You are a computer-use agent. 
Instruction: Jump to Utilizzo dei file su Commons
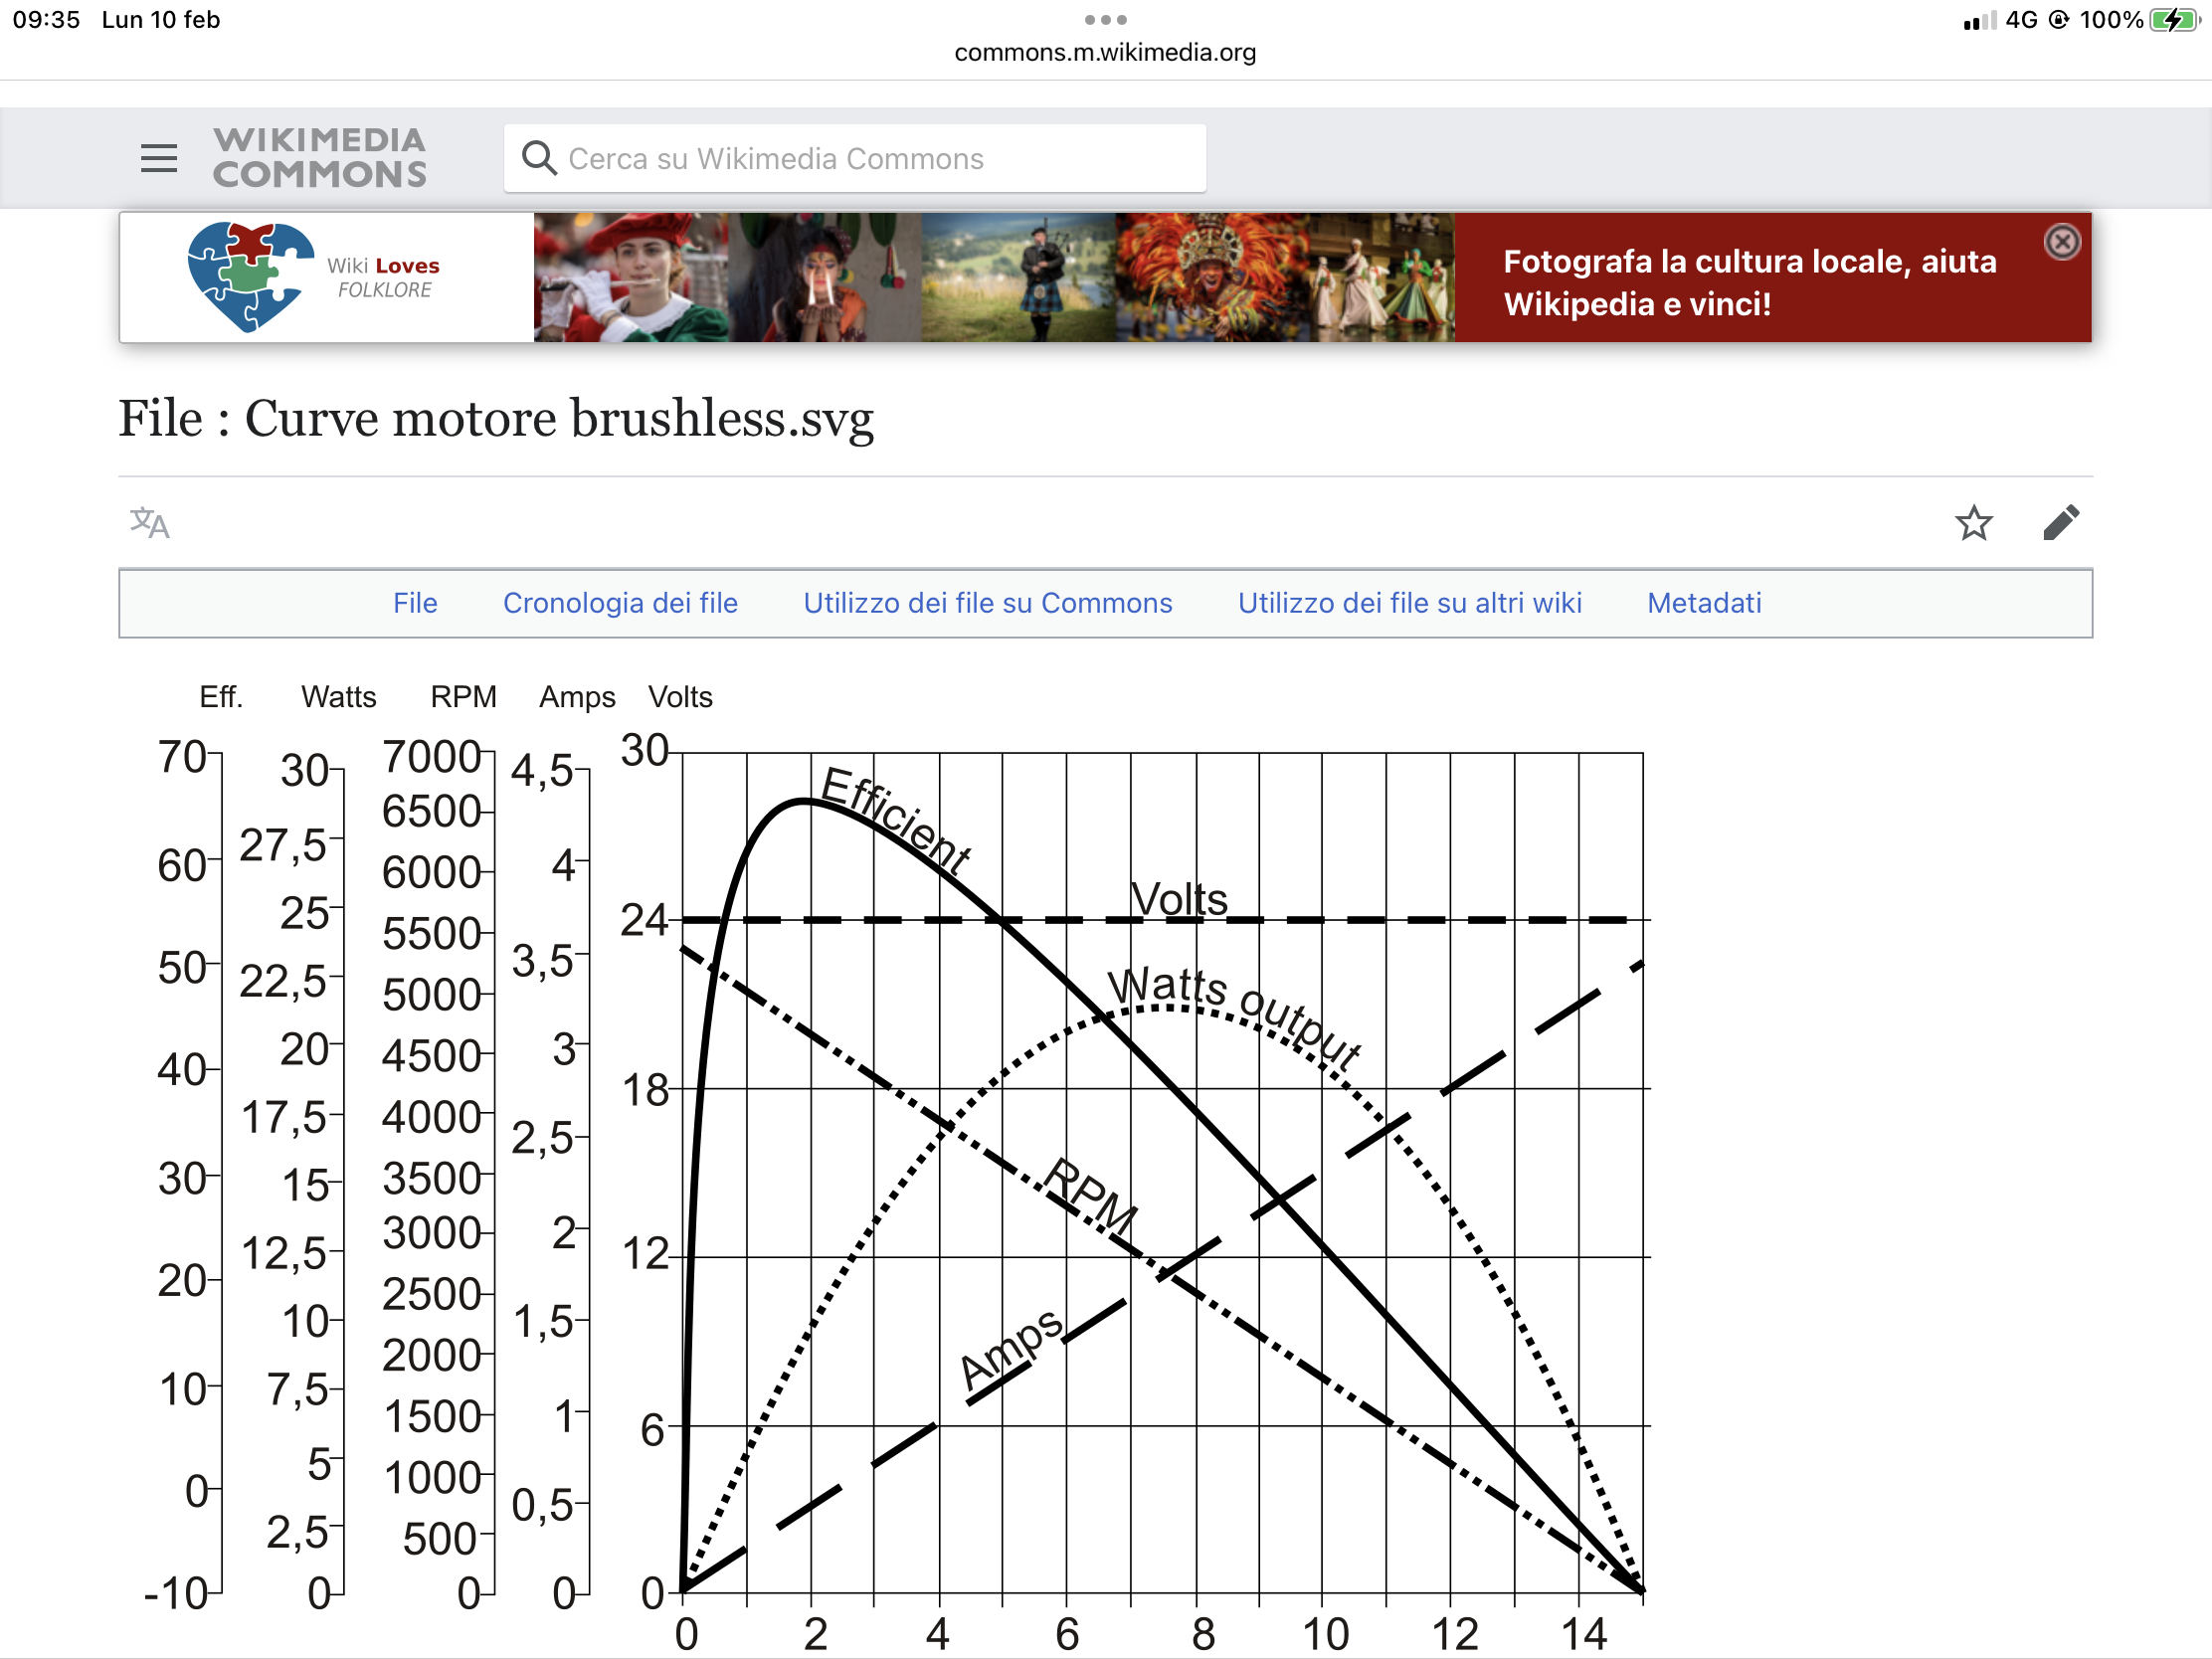point(988,603)
